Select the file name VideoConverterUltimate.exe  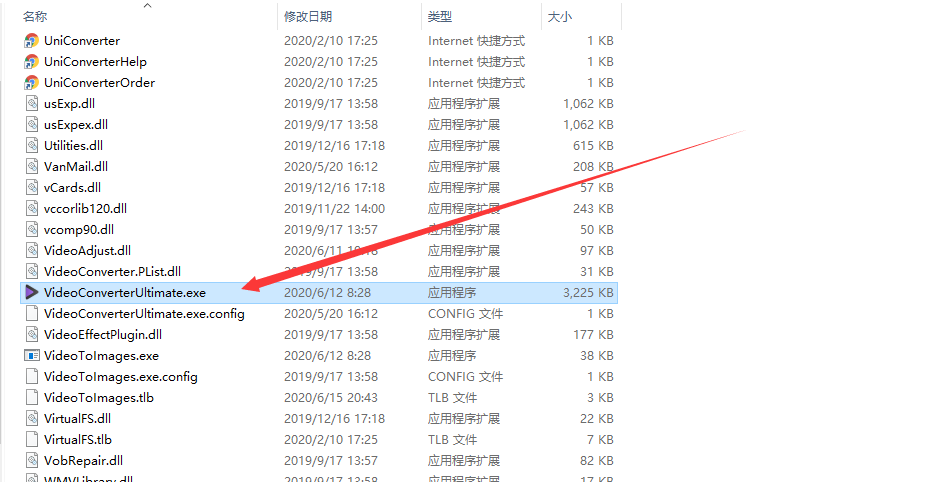pyautogui.click(x=125, y=293)
